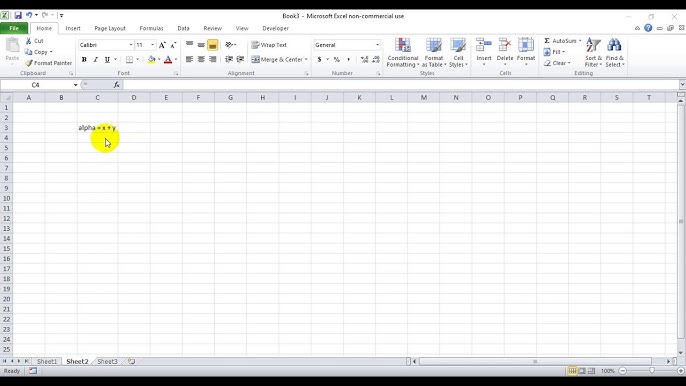
Task: Select cell containing alpha = x + y
Action: point(97,128)
